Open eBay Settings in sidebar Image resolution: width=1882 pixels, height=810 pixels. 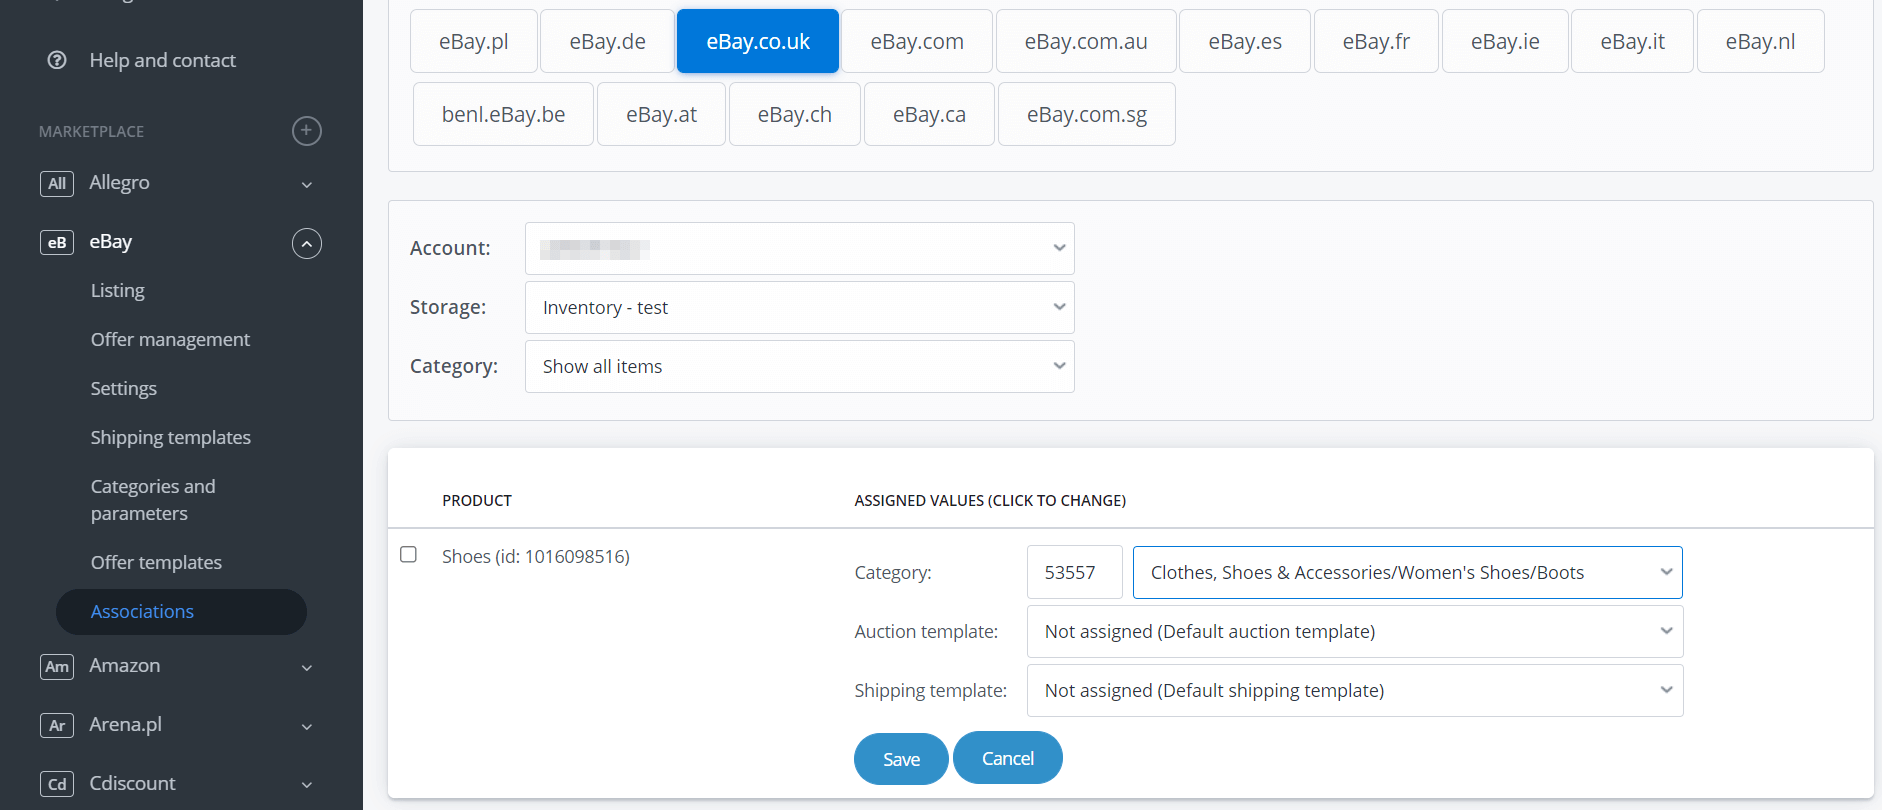[x=124, y=388]
